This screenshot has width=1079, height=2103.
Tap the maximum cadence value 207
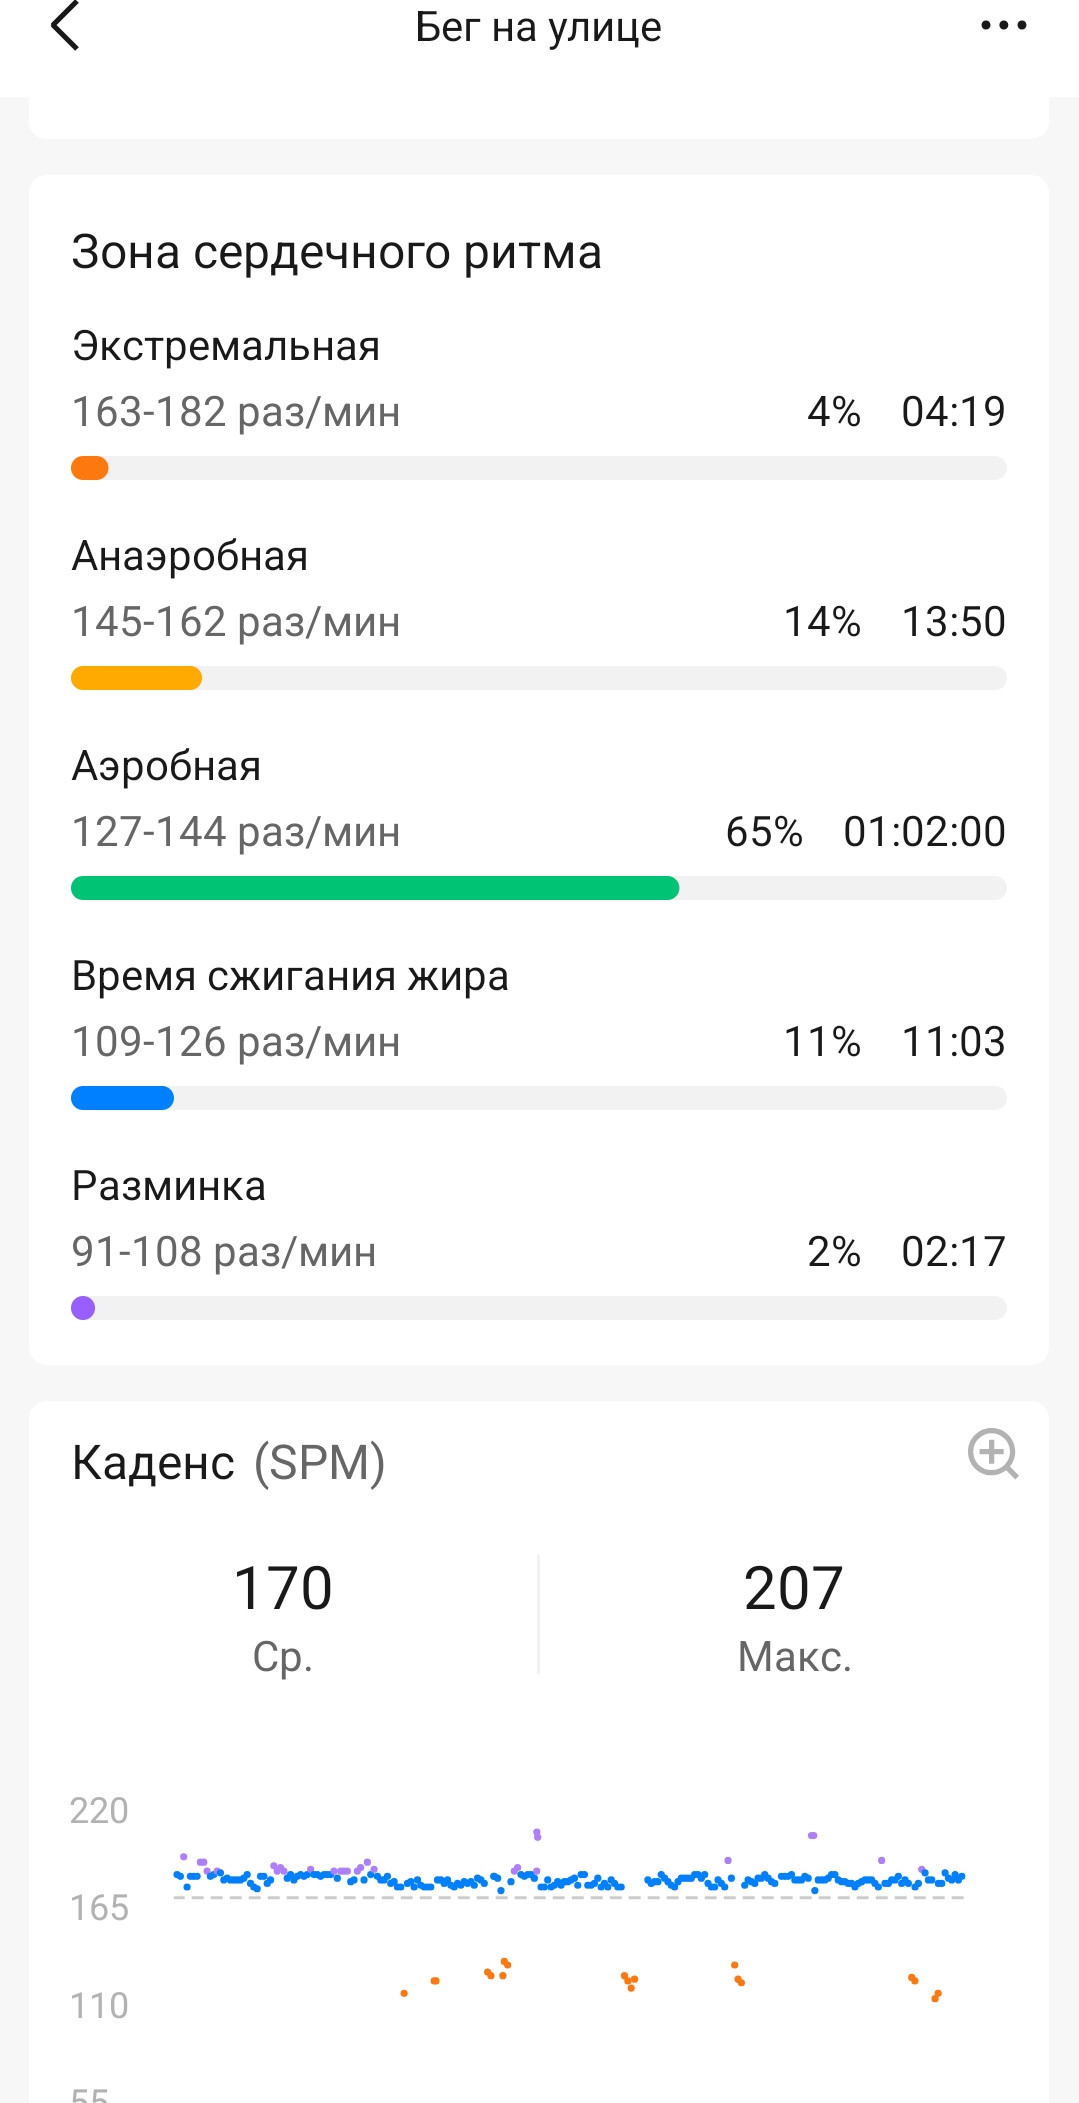coord(794,1588)
